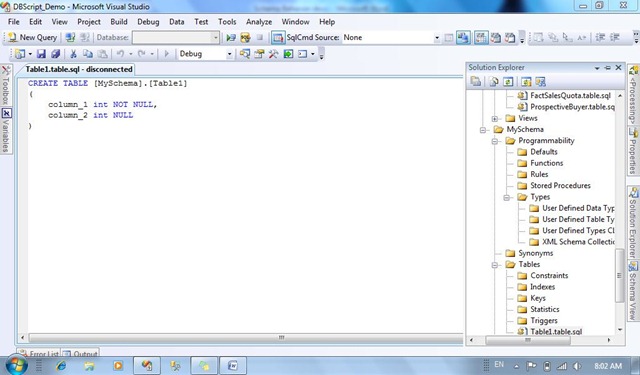The image size is (640, 375).
Task: Open the Properties side tab
Action: [633, 151]
